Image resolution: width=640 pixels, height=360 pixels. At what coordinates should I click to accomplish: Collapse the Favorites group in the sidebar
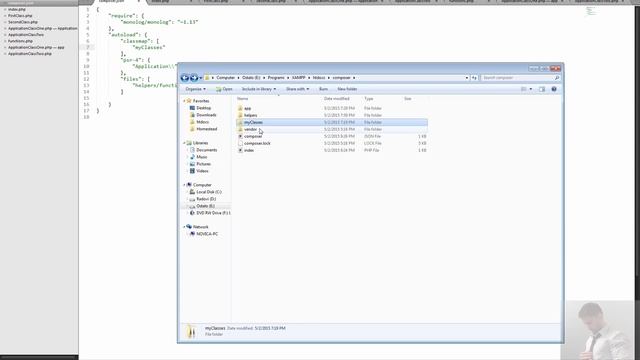[184, 101]
